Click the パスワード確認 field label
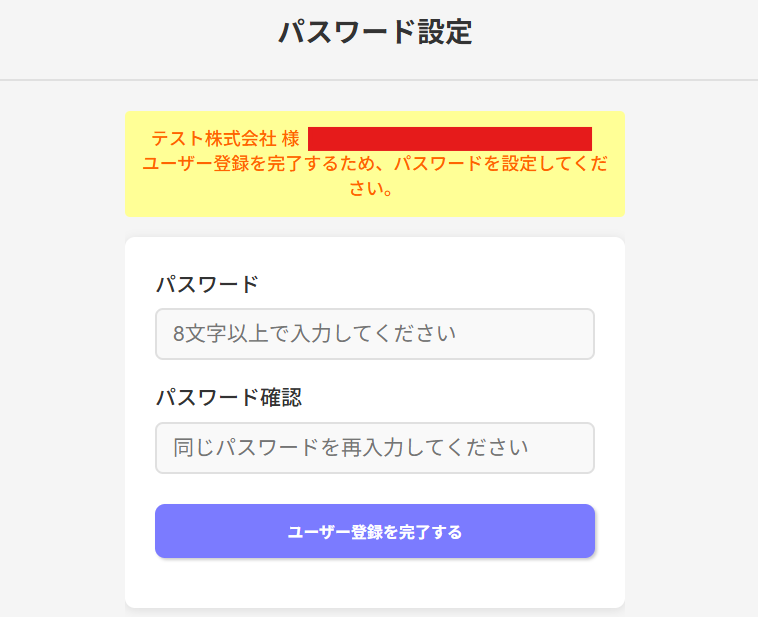Image resolution: width=758 pixels, height=617 pixels. [x=229, y=398]
